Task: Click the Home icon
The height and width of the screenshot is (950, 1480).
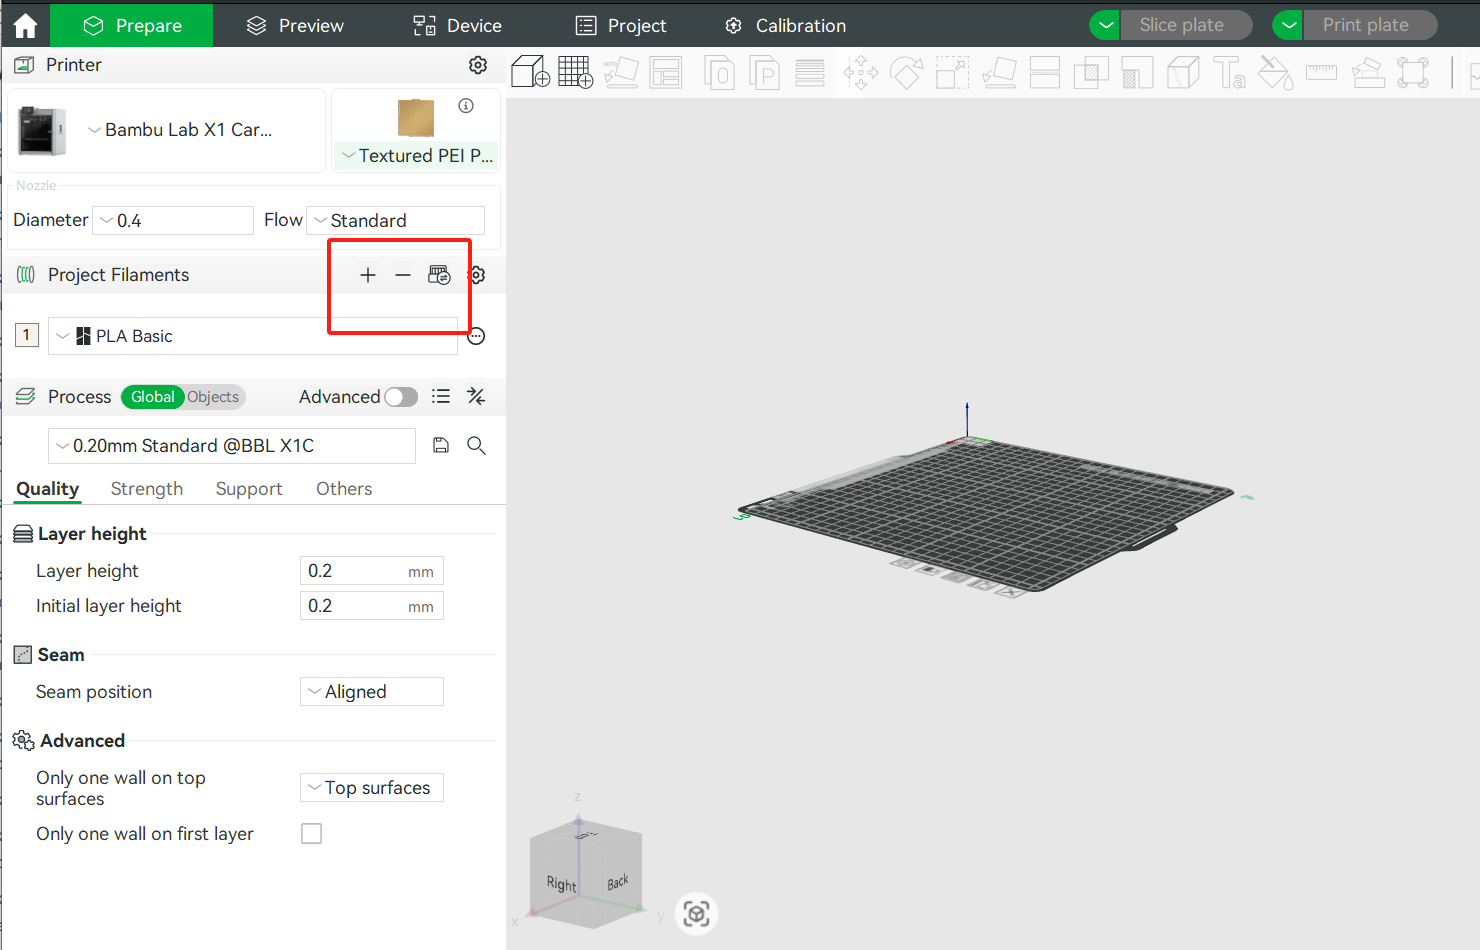Action: (x=25, y=25)
